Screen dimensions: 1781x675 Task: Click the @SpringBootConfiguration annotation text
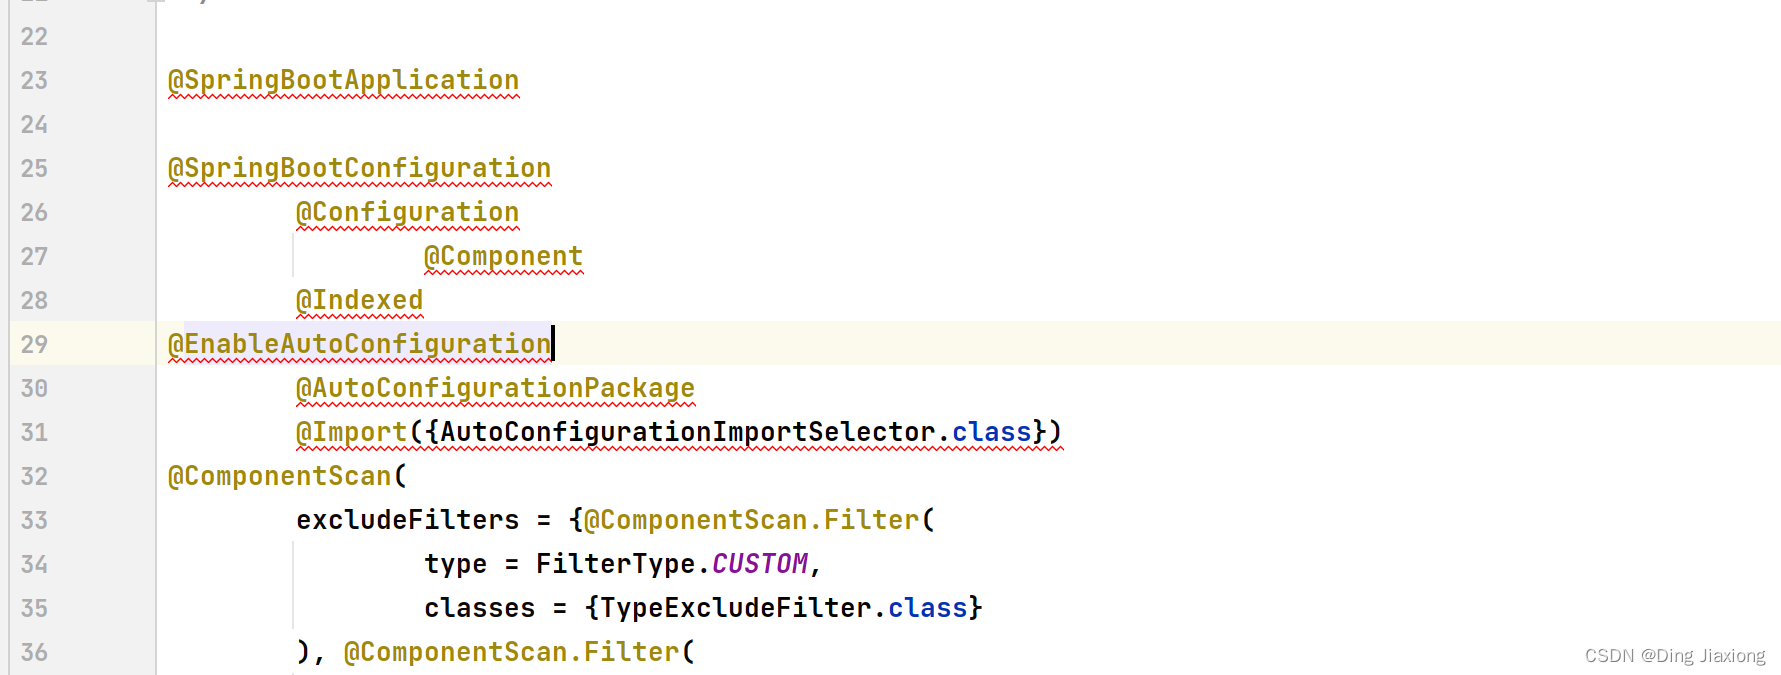point(359,168)
